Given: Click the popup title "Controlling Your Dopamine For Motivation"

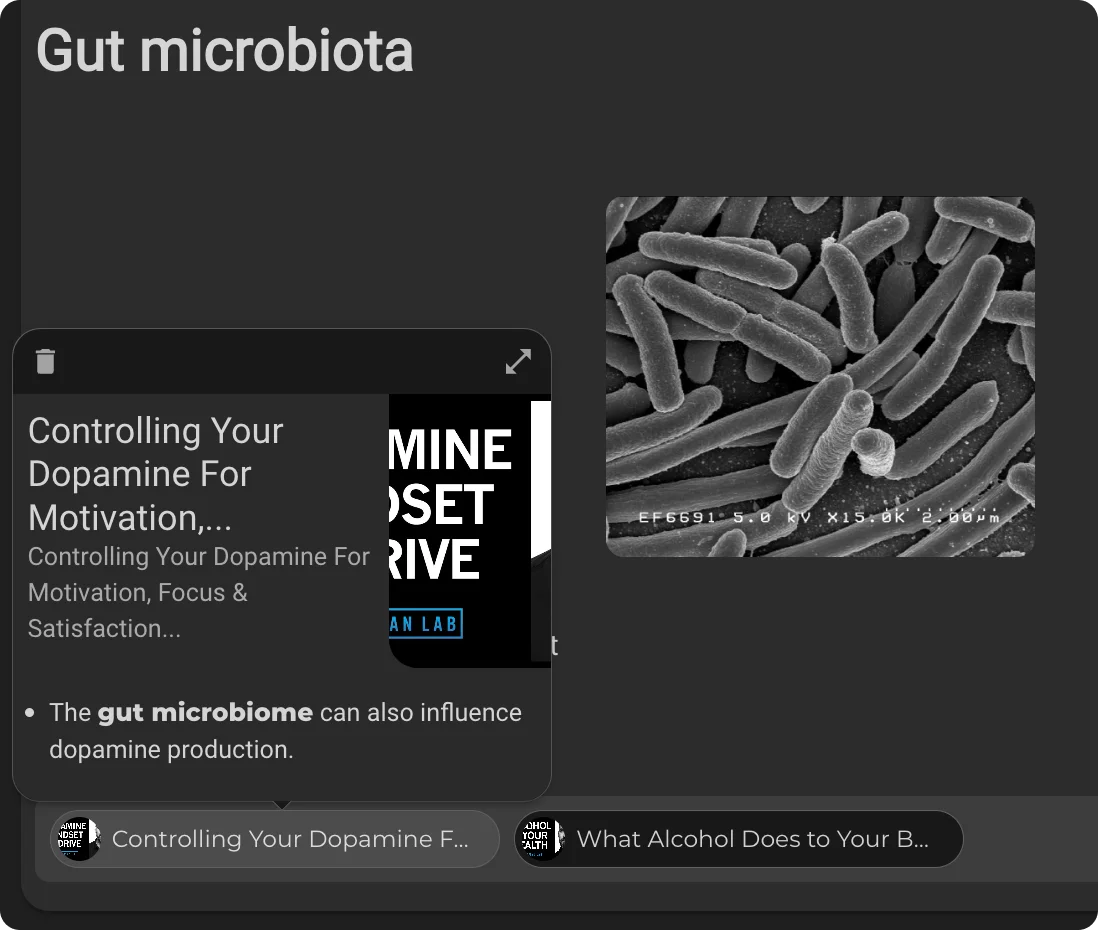Looking at the screenshot, I should 156,473.
